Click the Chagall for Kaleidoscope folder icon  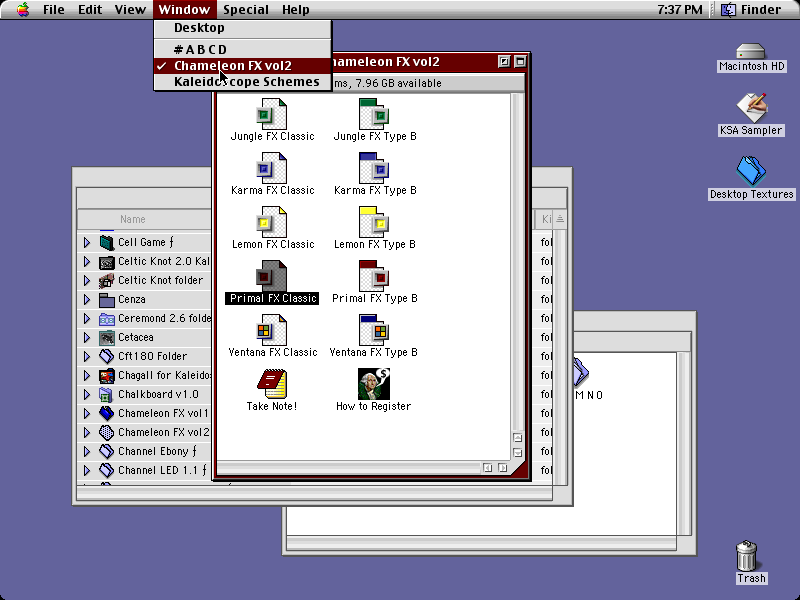tap(107, 376)
